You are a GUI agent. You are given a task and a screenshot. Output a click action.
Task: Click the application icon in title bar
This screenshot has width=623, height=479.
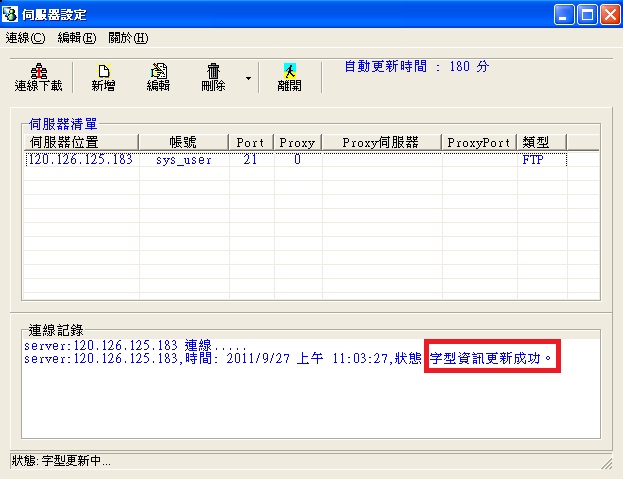coord(10,14)
